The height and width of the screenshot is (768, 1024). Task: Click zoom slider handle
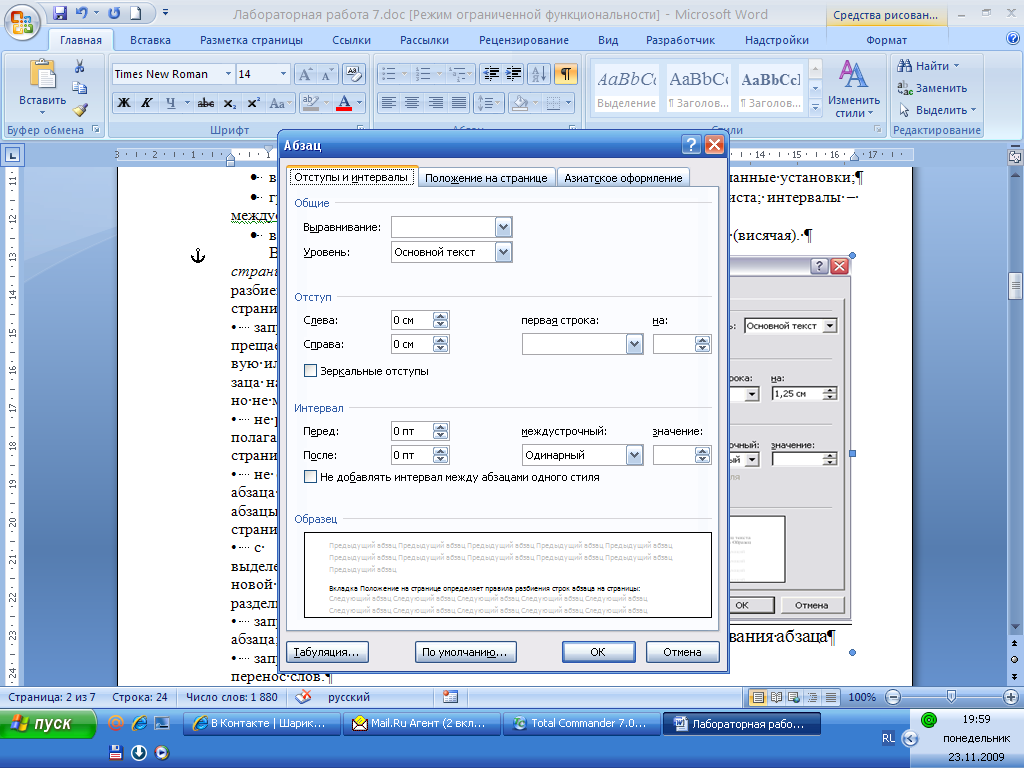point(952,697)
